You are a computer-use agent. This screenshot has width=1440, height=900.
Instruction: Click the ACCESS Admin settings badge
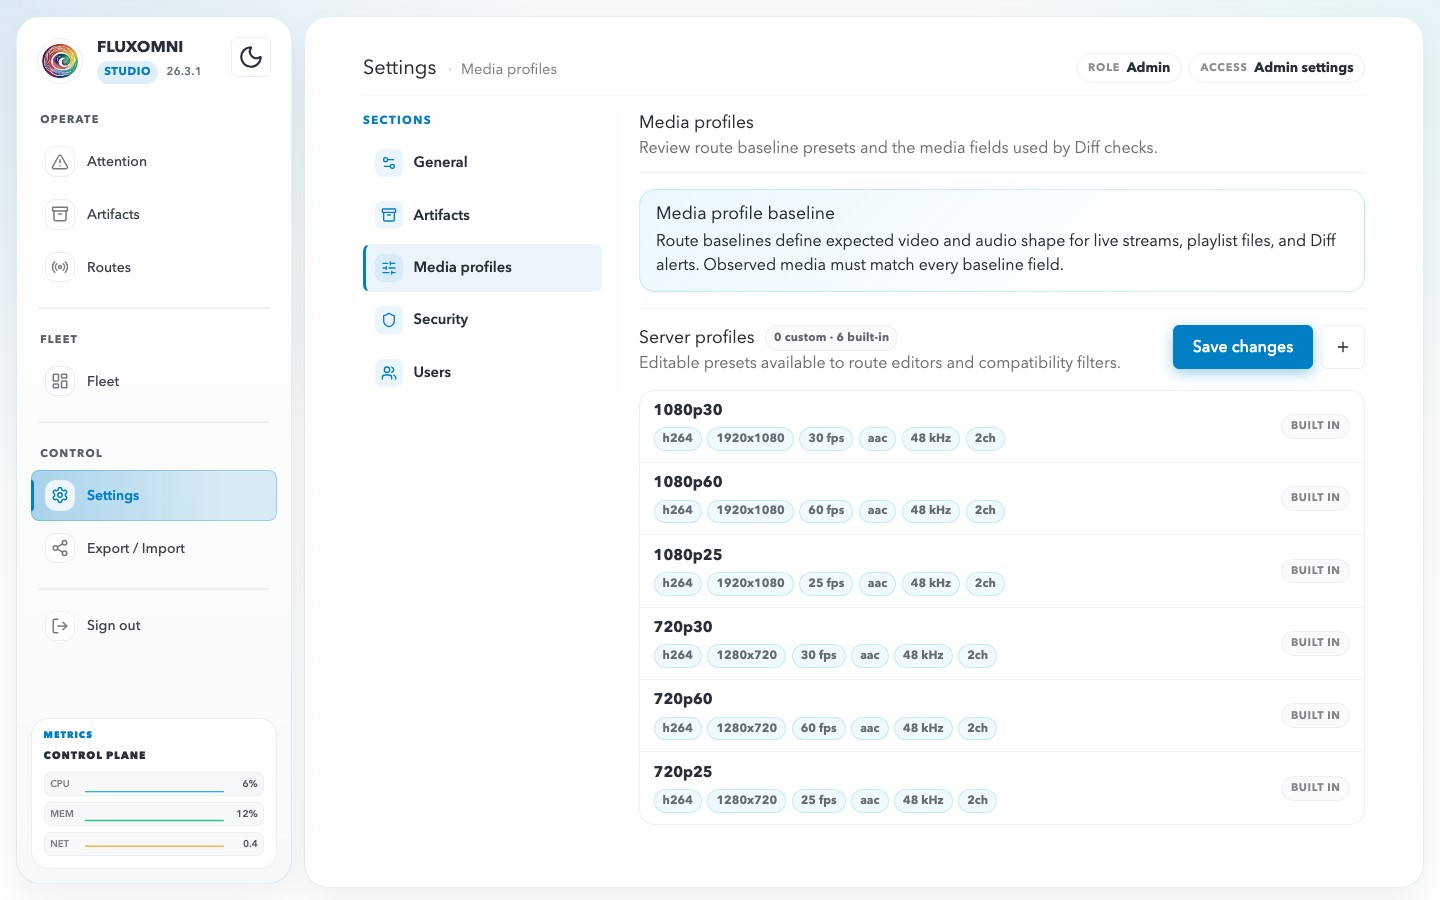1277,68
